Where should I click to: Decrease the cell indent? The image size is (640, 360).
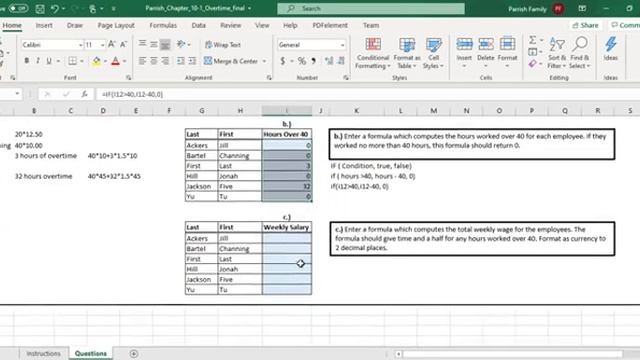[x=180, y=61]
